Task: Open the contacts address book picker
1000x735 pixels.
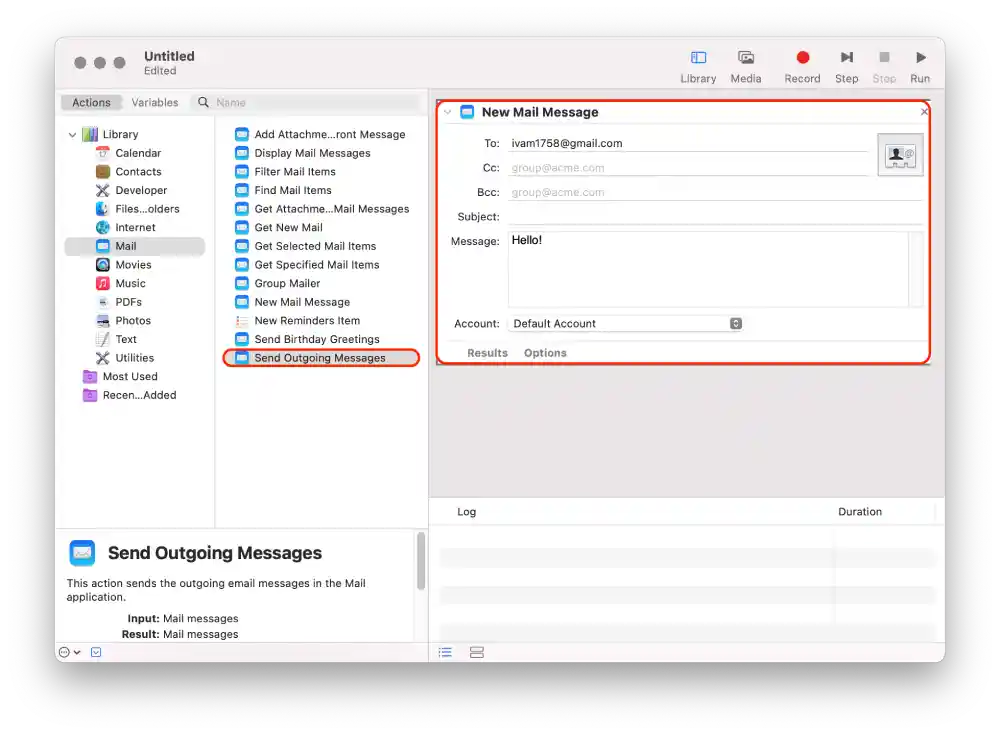Action: point(900,155)
